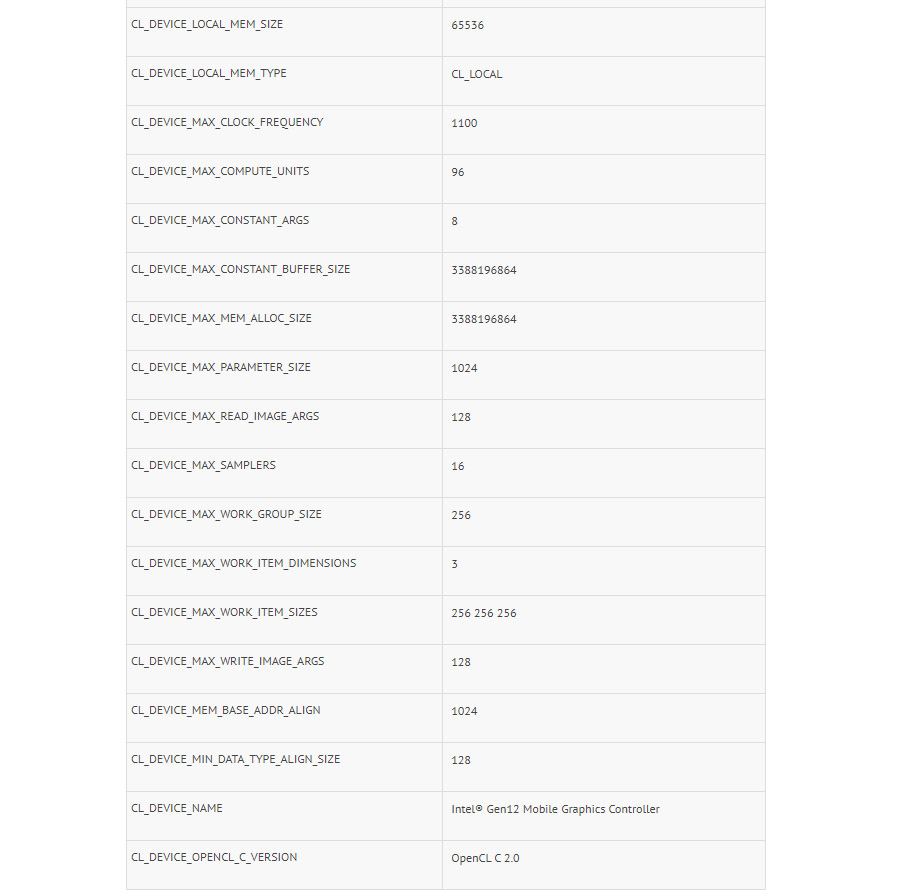Click the CL_DEVICE_MAX_CONSTANT_ARGS label

click(220, 220)
